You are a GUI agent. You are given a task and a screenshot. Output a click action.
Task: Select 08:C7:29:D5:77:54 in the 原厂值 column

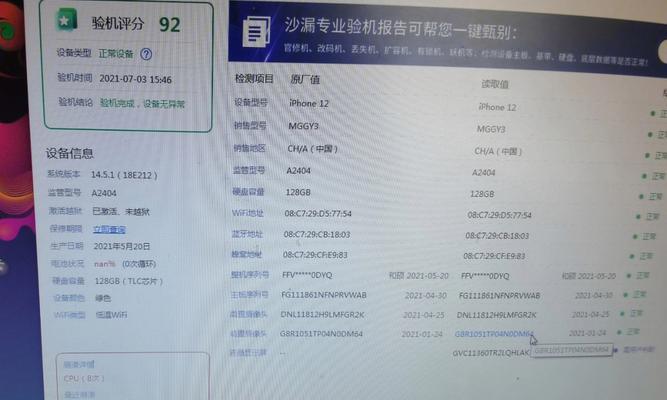(x=318, y=214)
